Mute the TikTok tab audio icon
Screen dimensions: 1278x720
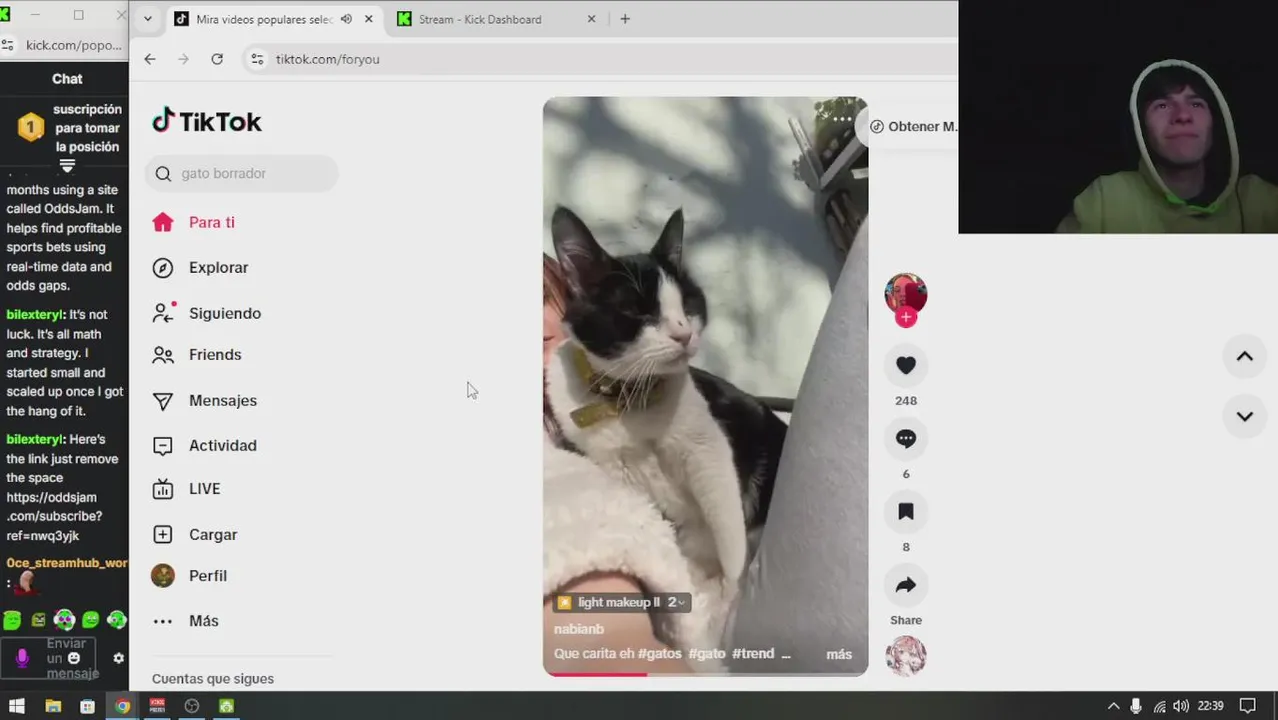click(346, 19)
